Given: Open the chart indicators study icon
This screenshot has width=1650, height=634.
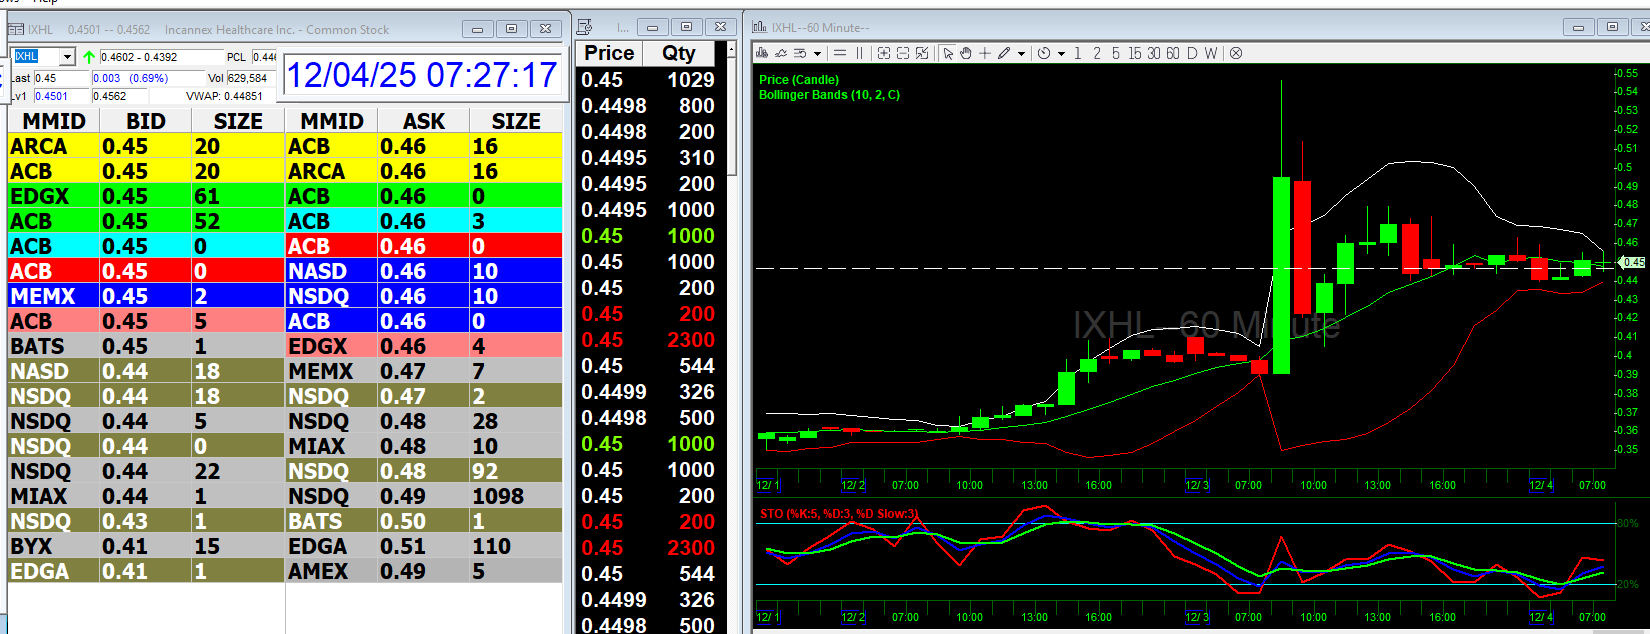Looking at the screenshot, I should 762,53.
